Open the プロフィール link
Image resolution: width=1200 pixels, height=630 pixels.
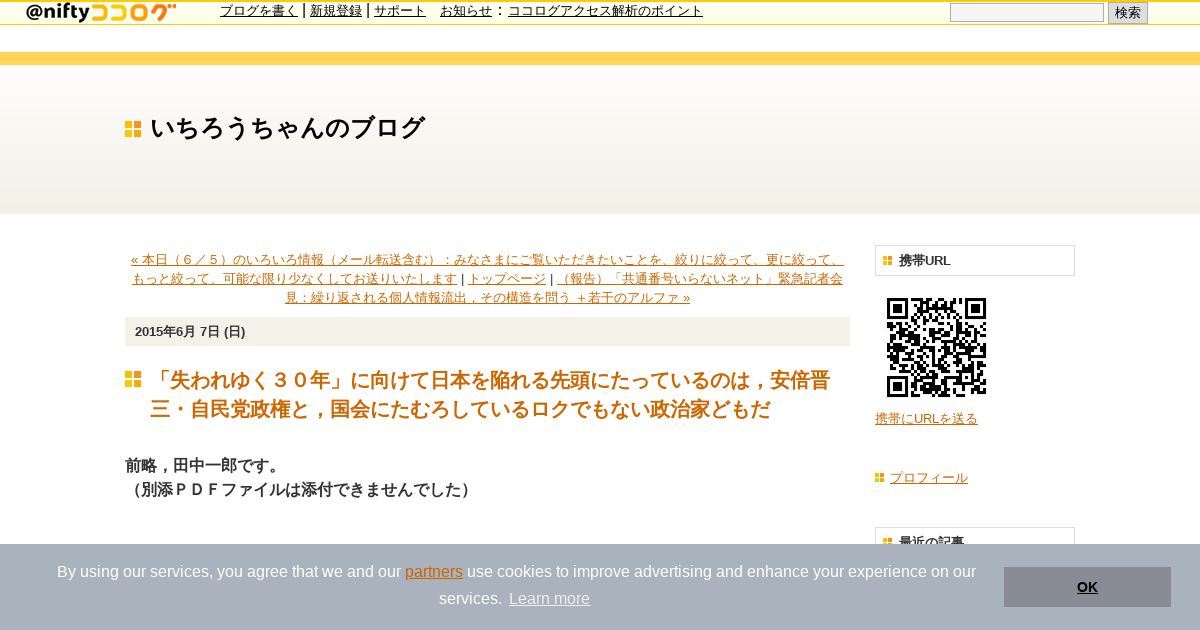[929, 478]
